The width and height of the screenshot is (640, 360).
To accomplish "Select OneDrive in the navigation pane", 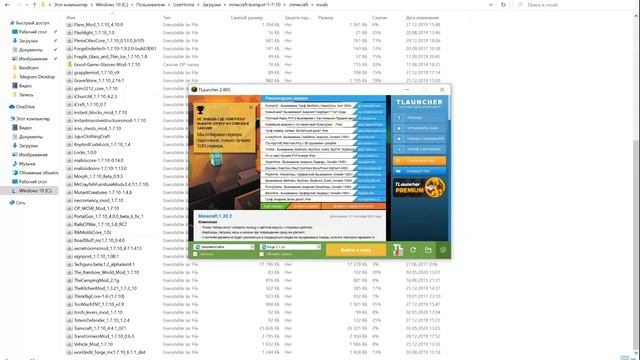I will [x=25, y=107].
